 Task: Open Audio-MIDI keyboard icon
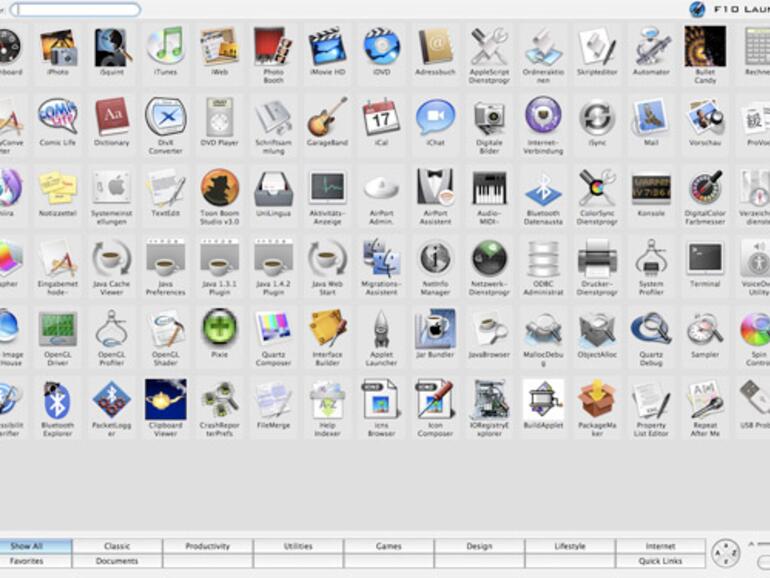click(x=490, y=188)
